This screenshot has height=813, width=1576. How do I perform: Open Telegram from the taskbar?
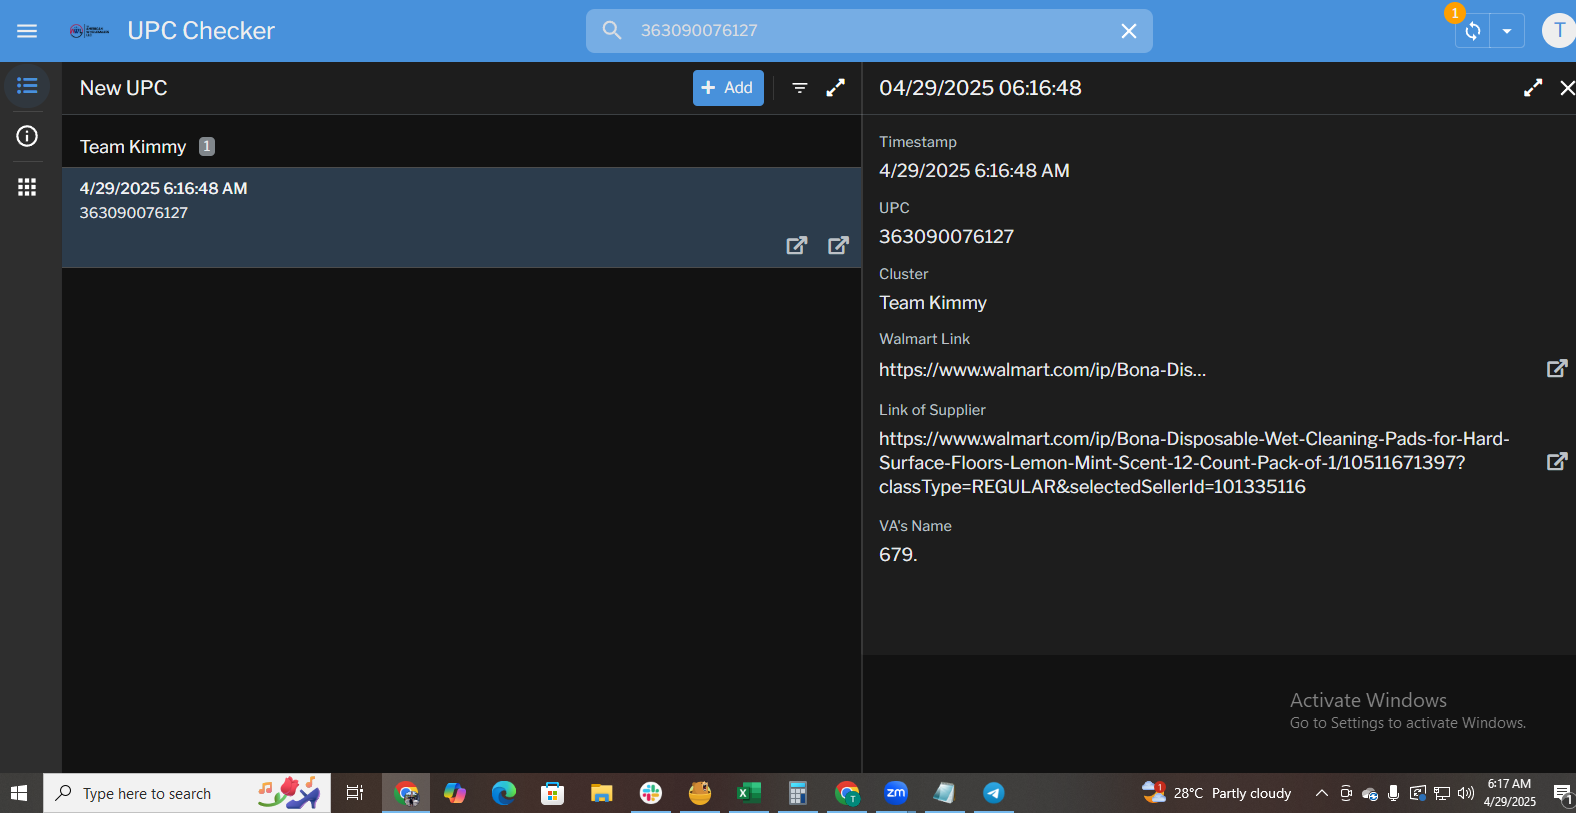994,793
